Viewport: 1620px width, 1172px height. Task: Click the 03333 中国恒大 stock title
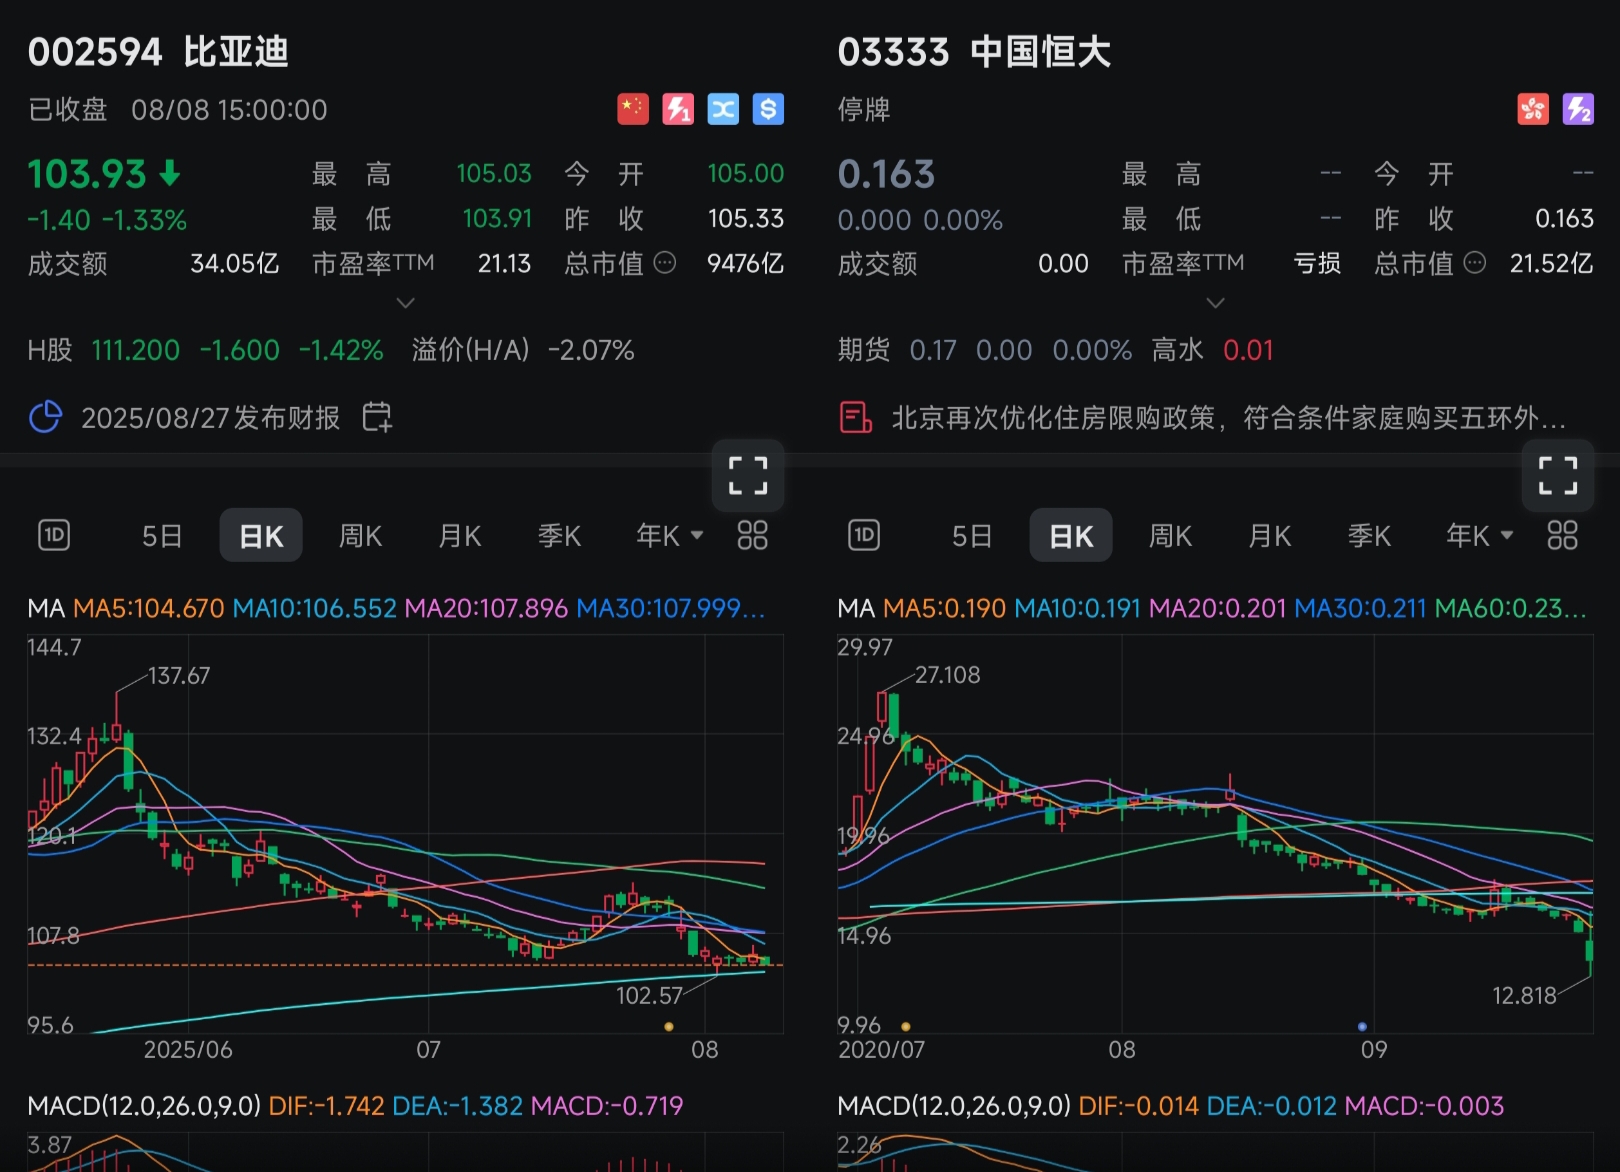974,52
